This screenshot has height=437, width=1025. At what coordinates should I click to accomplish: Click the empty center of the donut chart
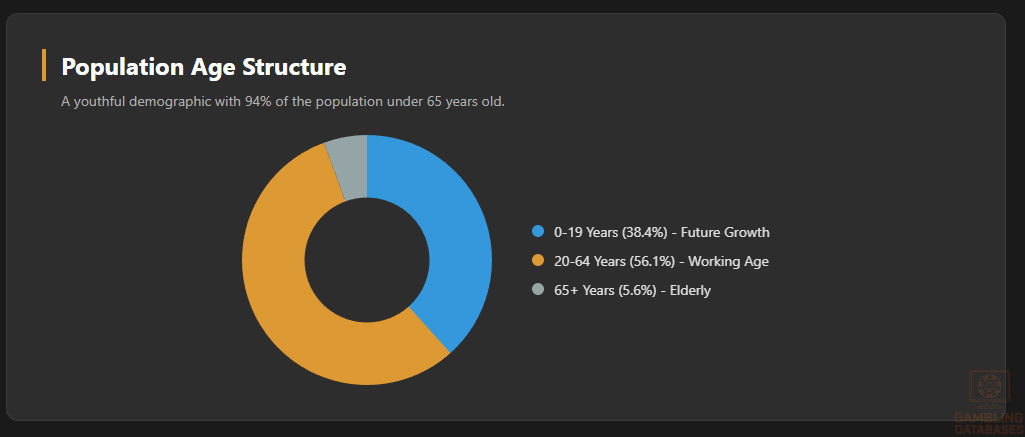[367, 260]
